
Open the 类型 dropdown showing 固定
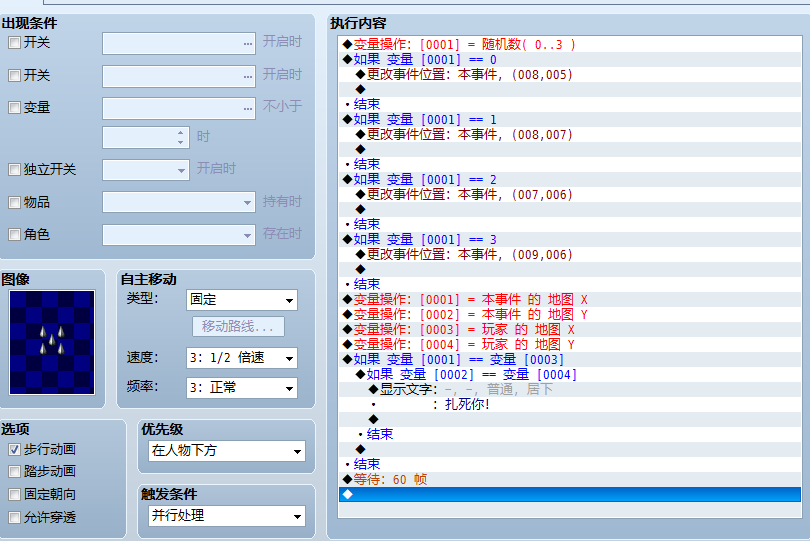coord(241,300)
